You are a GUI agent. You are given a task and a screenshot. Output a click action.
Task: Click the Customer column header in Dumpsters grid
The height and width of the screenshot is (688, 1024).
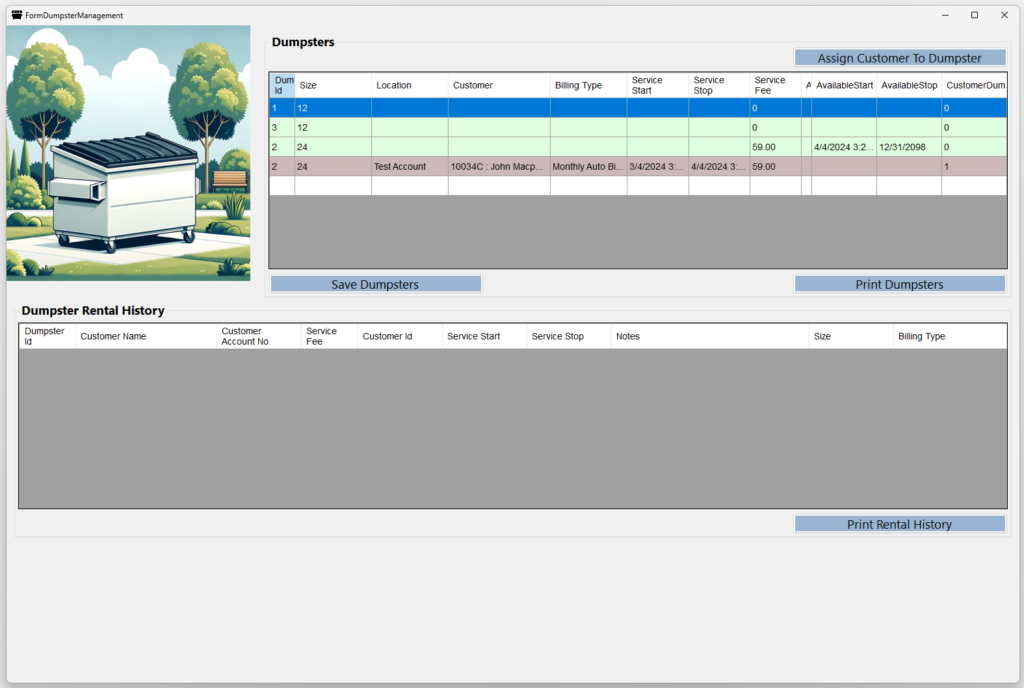498,86
